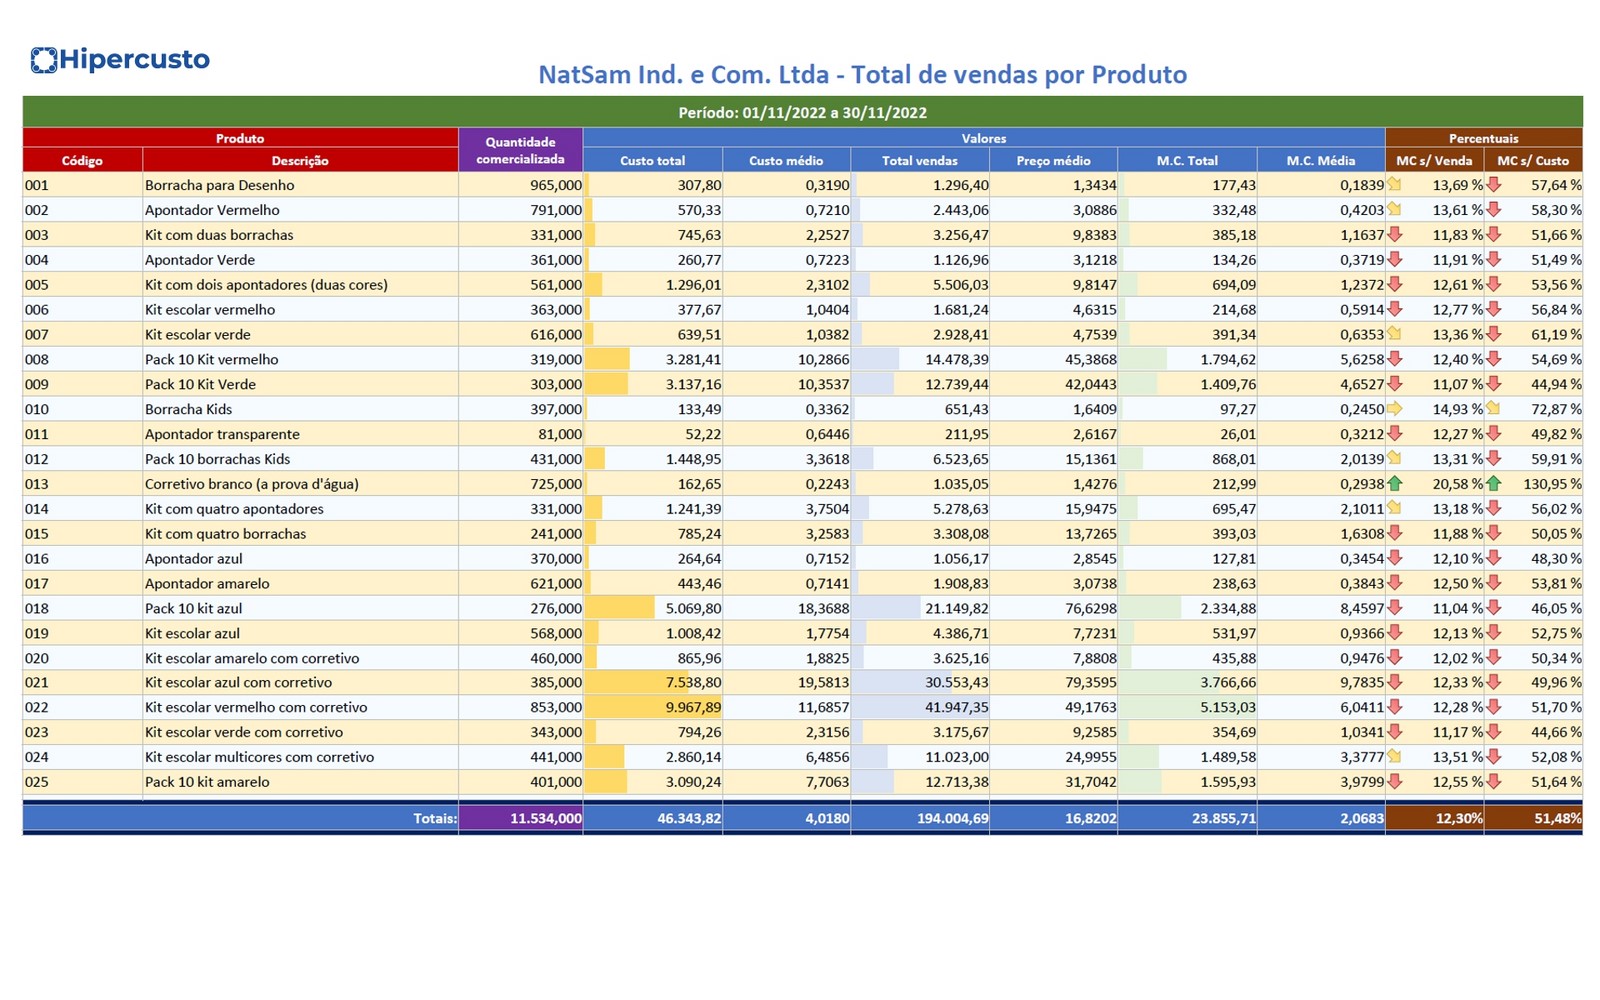
Task: Click the Hipercusto logo icon
Action: (43, 60)
